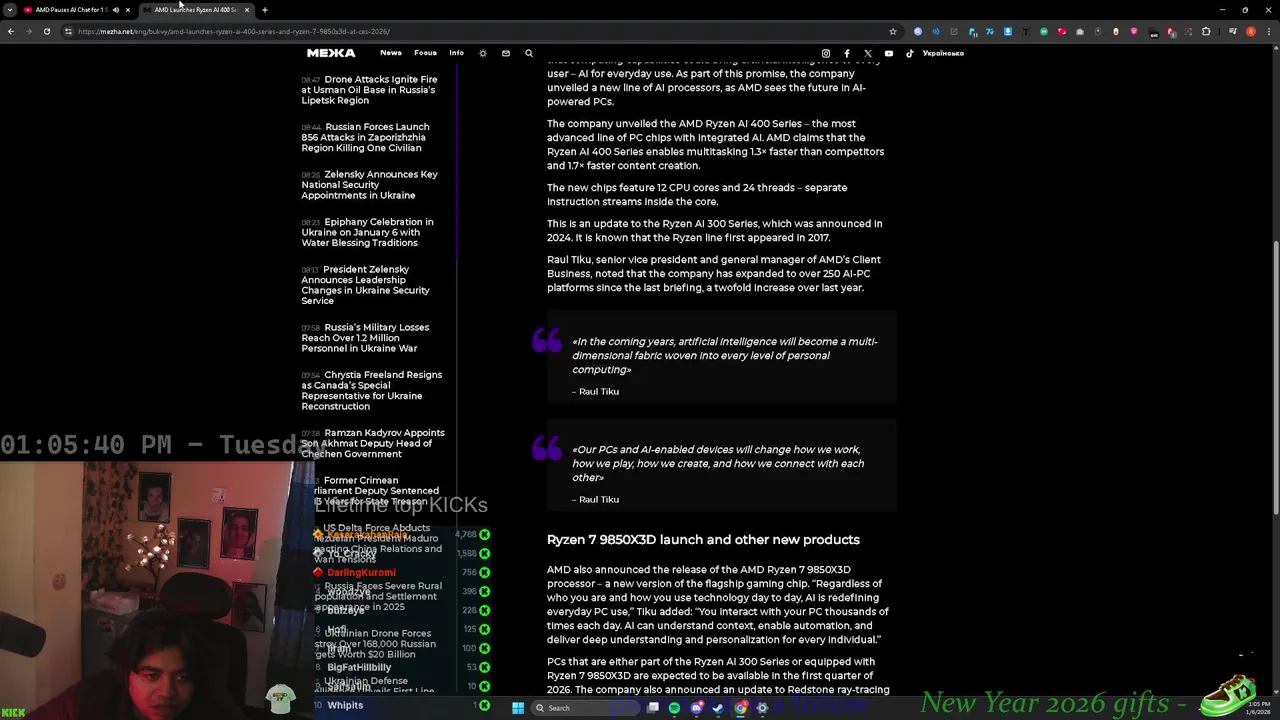Open the Focus menu item

pos(425,53)
